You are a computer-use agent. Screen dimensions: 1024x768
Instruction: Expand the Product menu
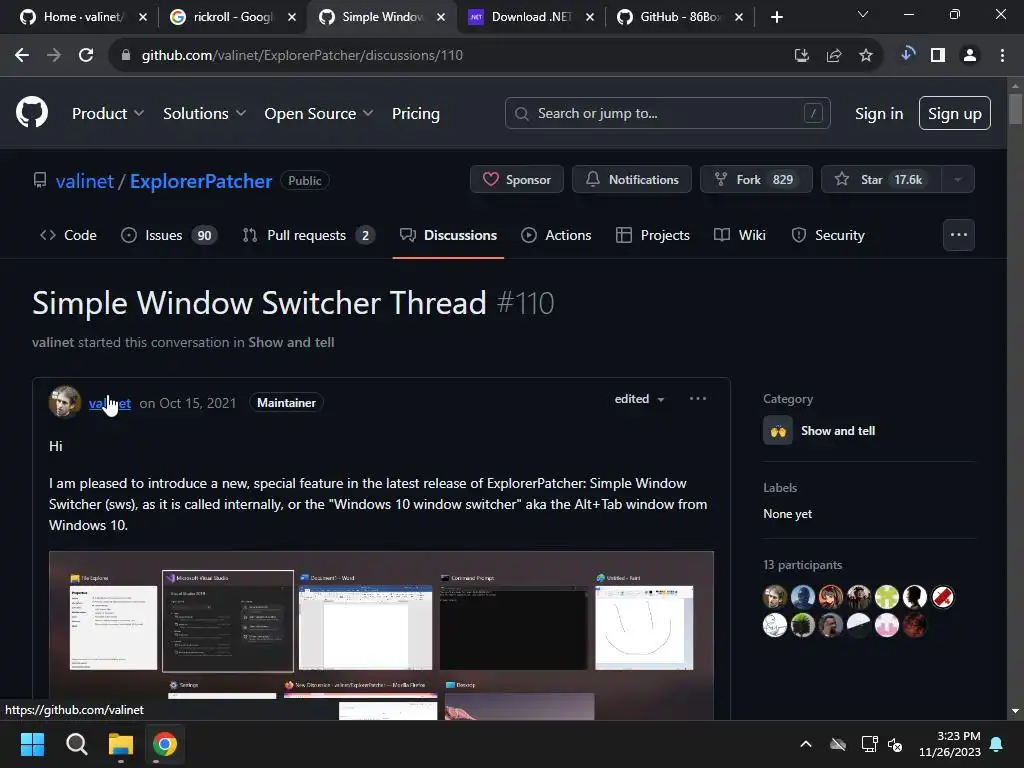point(108,114)
